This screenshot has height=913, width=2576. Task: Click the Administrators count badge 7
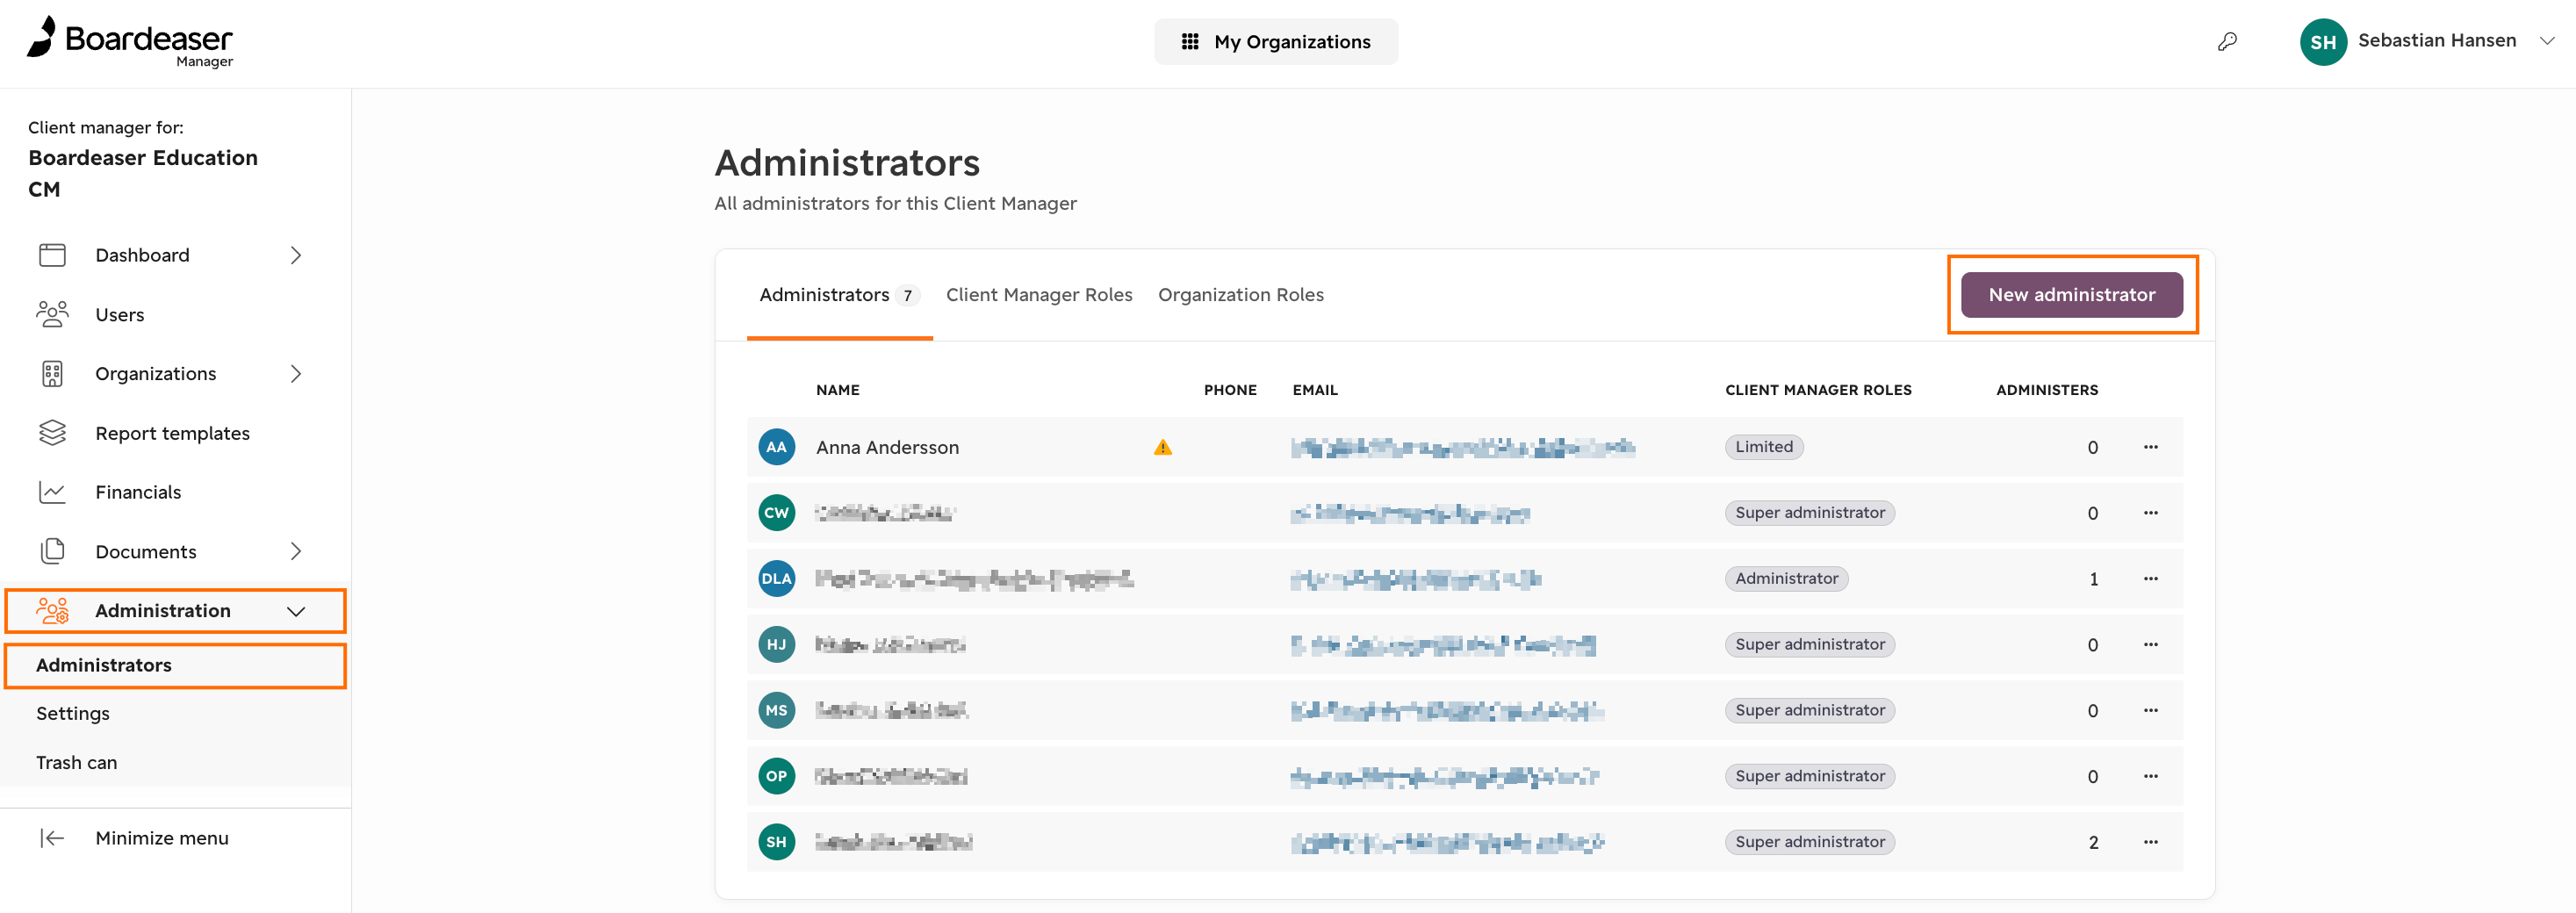(x=907, y=296)
